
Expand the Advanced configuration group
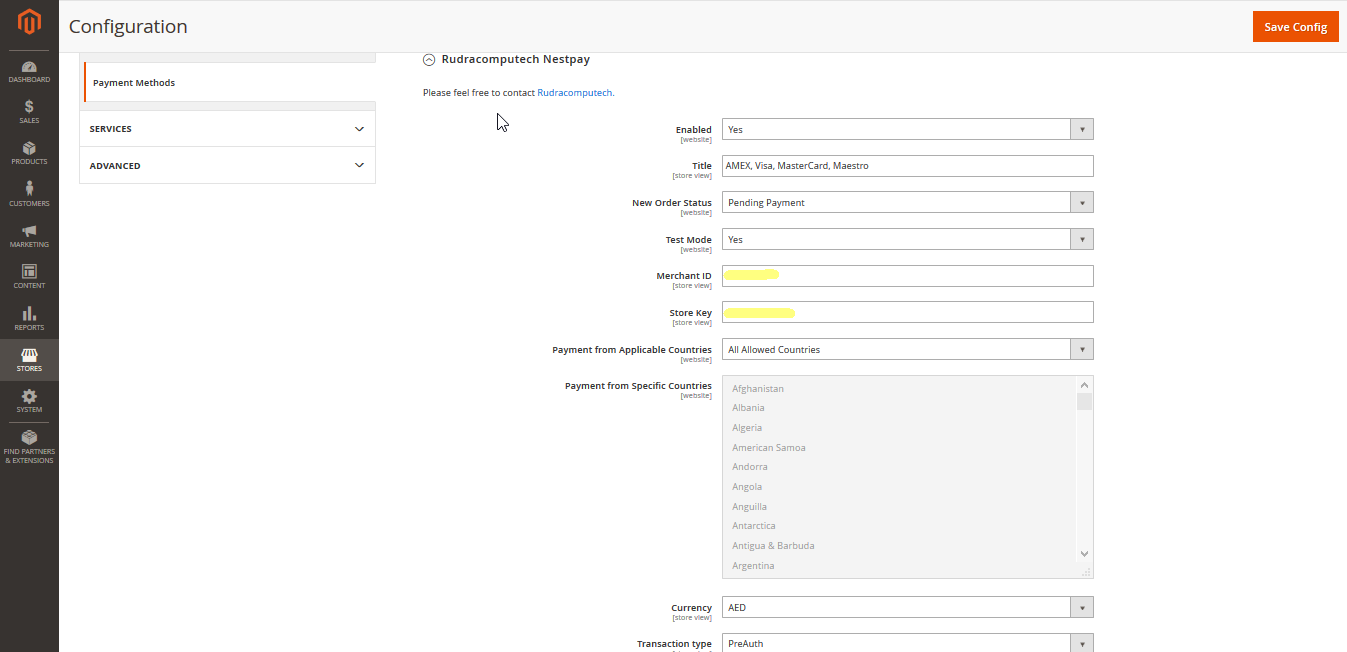click(x=227, y=166)
